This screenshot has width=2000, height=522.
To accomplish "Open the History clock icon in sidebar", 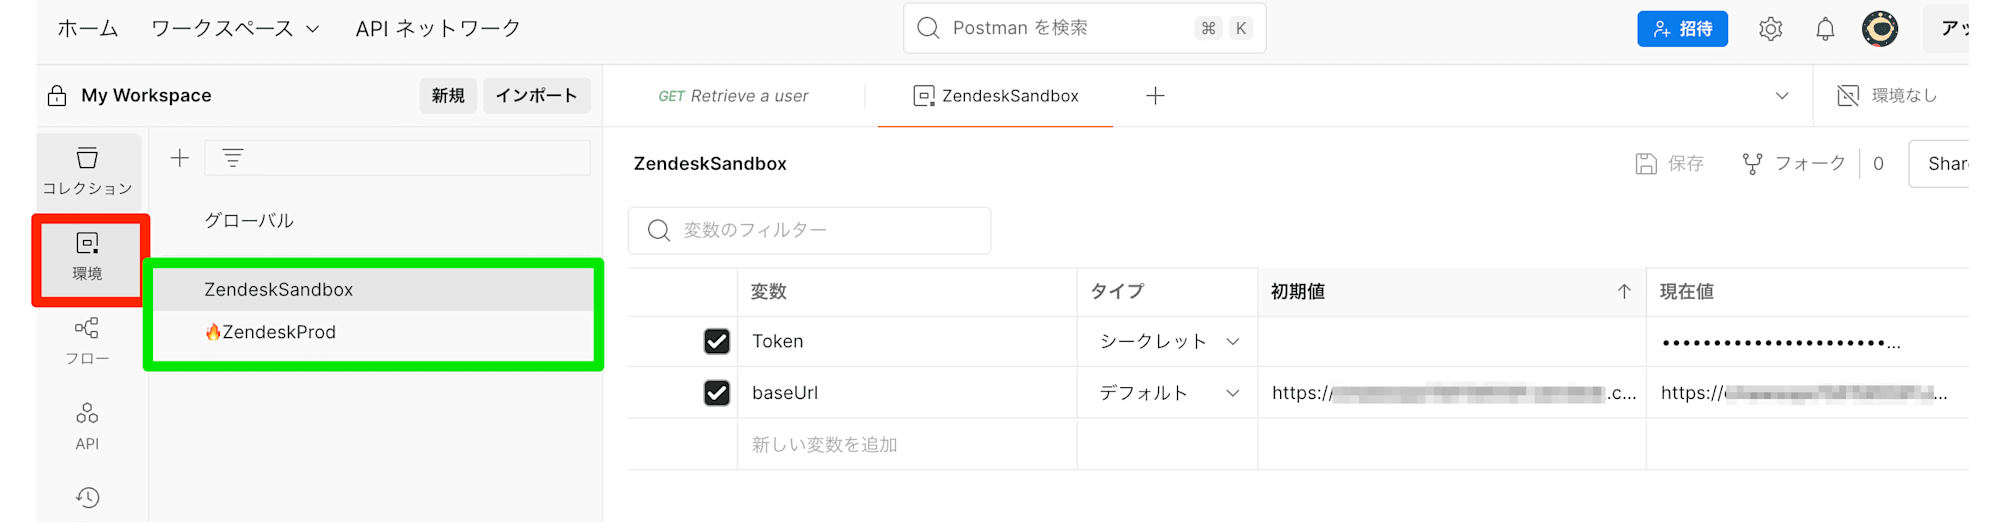I will (x=88, y=497).
